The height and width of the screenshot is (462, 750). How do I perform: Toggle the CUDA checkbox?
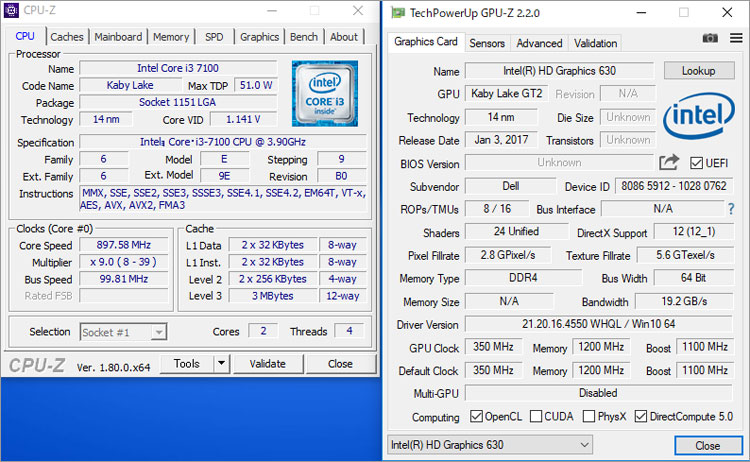(x=536, y=416)
